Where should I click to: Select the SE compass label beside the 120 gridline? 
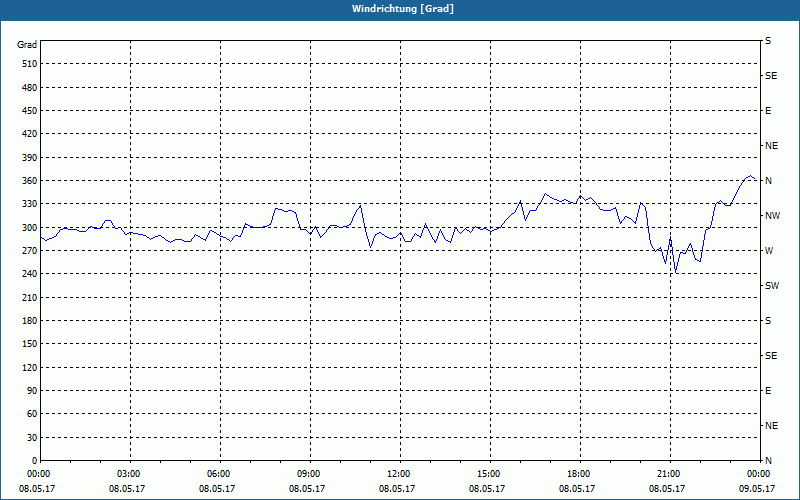point(771,356)
